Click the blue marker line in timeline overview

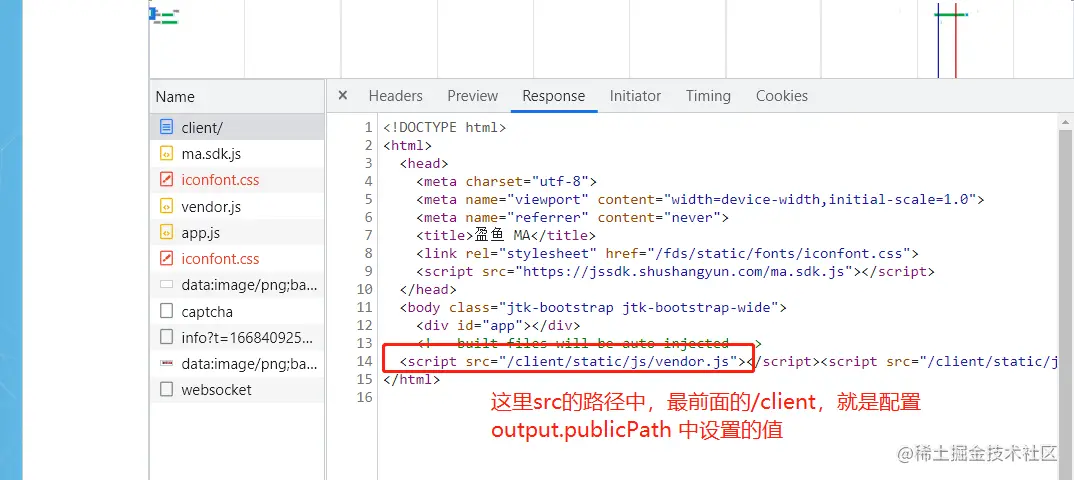pos(938,40)
